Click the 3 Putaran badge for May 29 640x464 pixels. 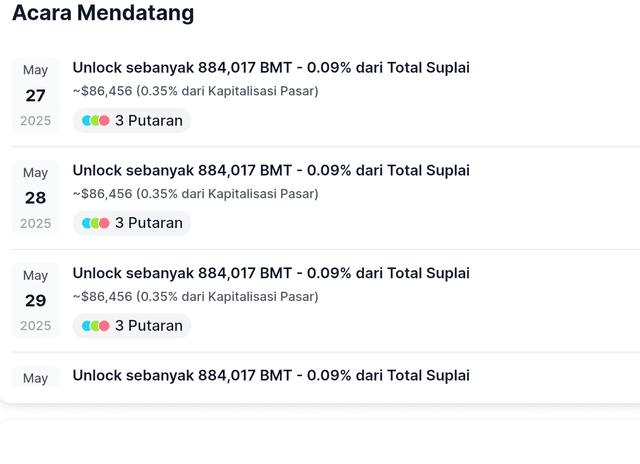[x=132, y=326]
